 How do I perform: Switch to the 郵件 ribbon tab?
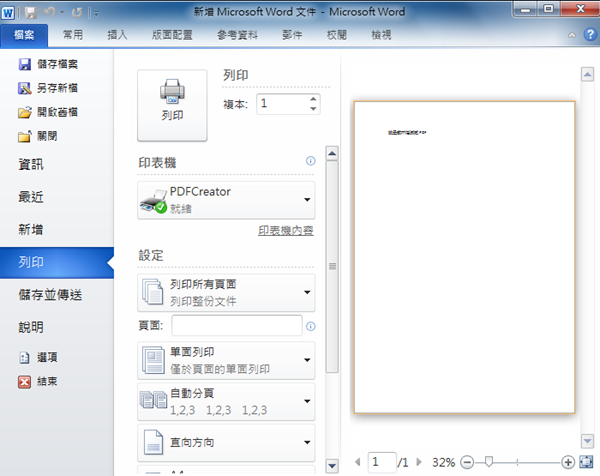click(x=292, y=35)
